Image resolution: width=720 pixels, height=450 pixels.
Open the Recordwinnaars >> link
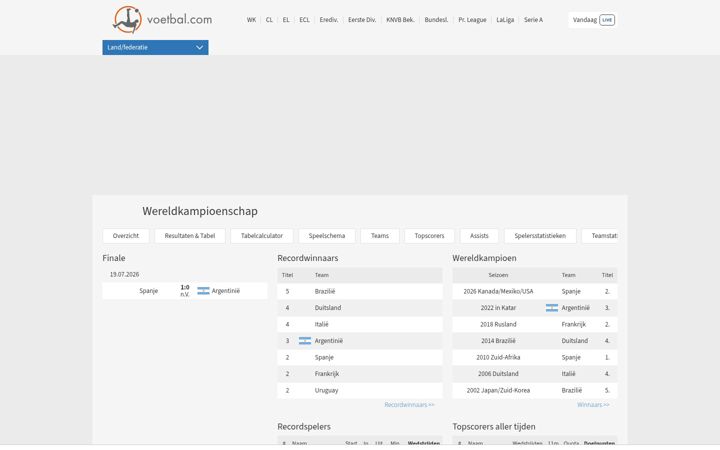click(x=409, y=405)
